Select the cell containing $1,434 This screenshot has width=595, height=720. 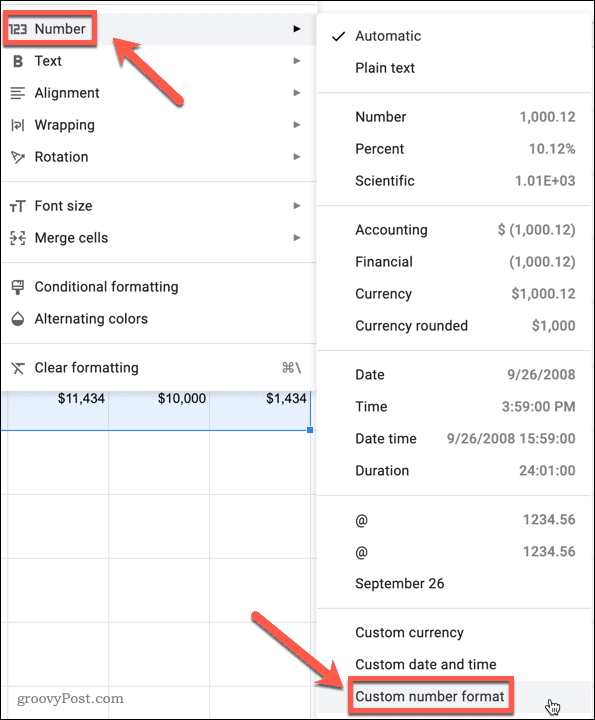(x=260, y=411)
